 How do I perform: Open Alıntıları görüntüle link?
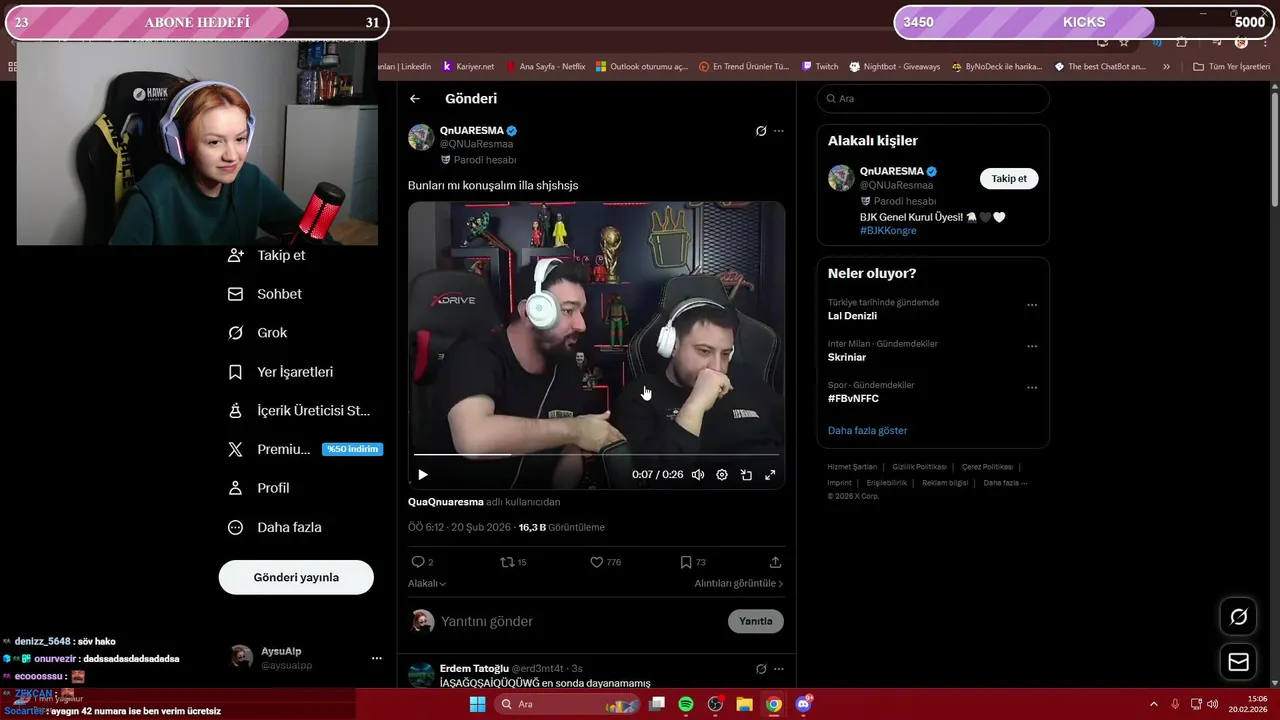pyautogui.click(x=739, y=583)
